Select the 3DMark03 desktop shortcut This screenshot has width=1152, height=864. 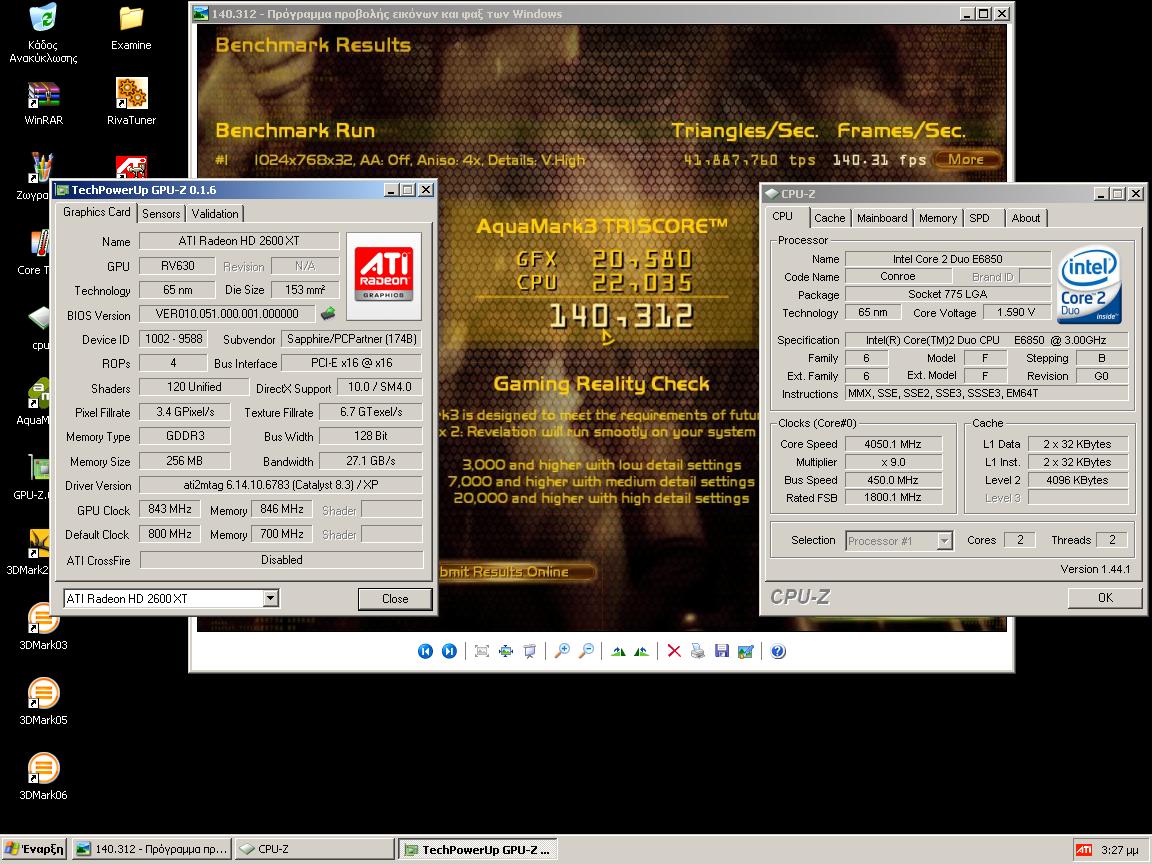click(x=43, y=627)
